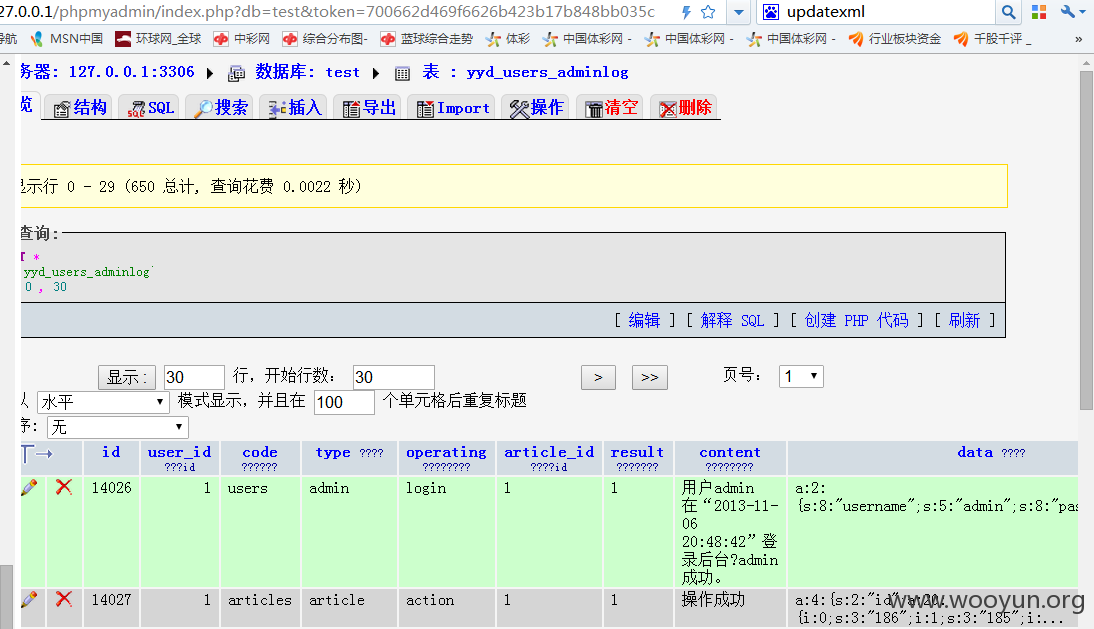Click the server 127.0.0.1:3306 breadcrumb link
The image size is (1094, 629).
(x=131, y=72)
